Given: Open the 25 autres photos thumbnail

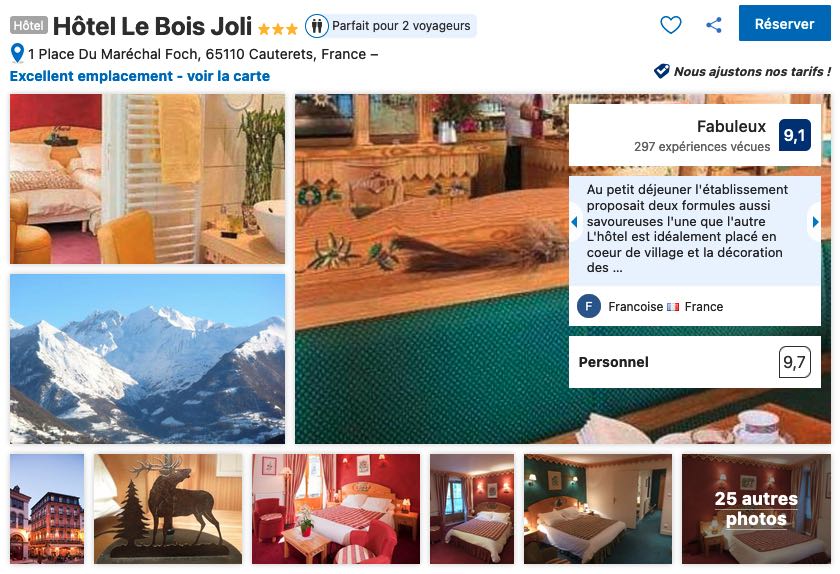Looking at the screenshot, I should [756, 509].
